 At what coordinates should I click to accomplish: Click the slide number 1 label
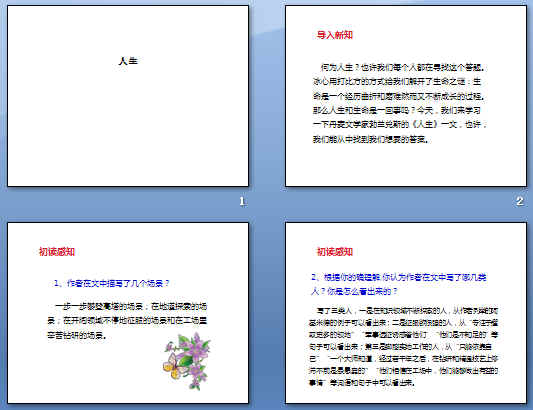243,201
